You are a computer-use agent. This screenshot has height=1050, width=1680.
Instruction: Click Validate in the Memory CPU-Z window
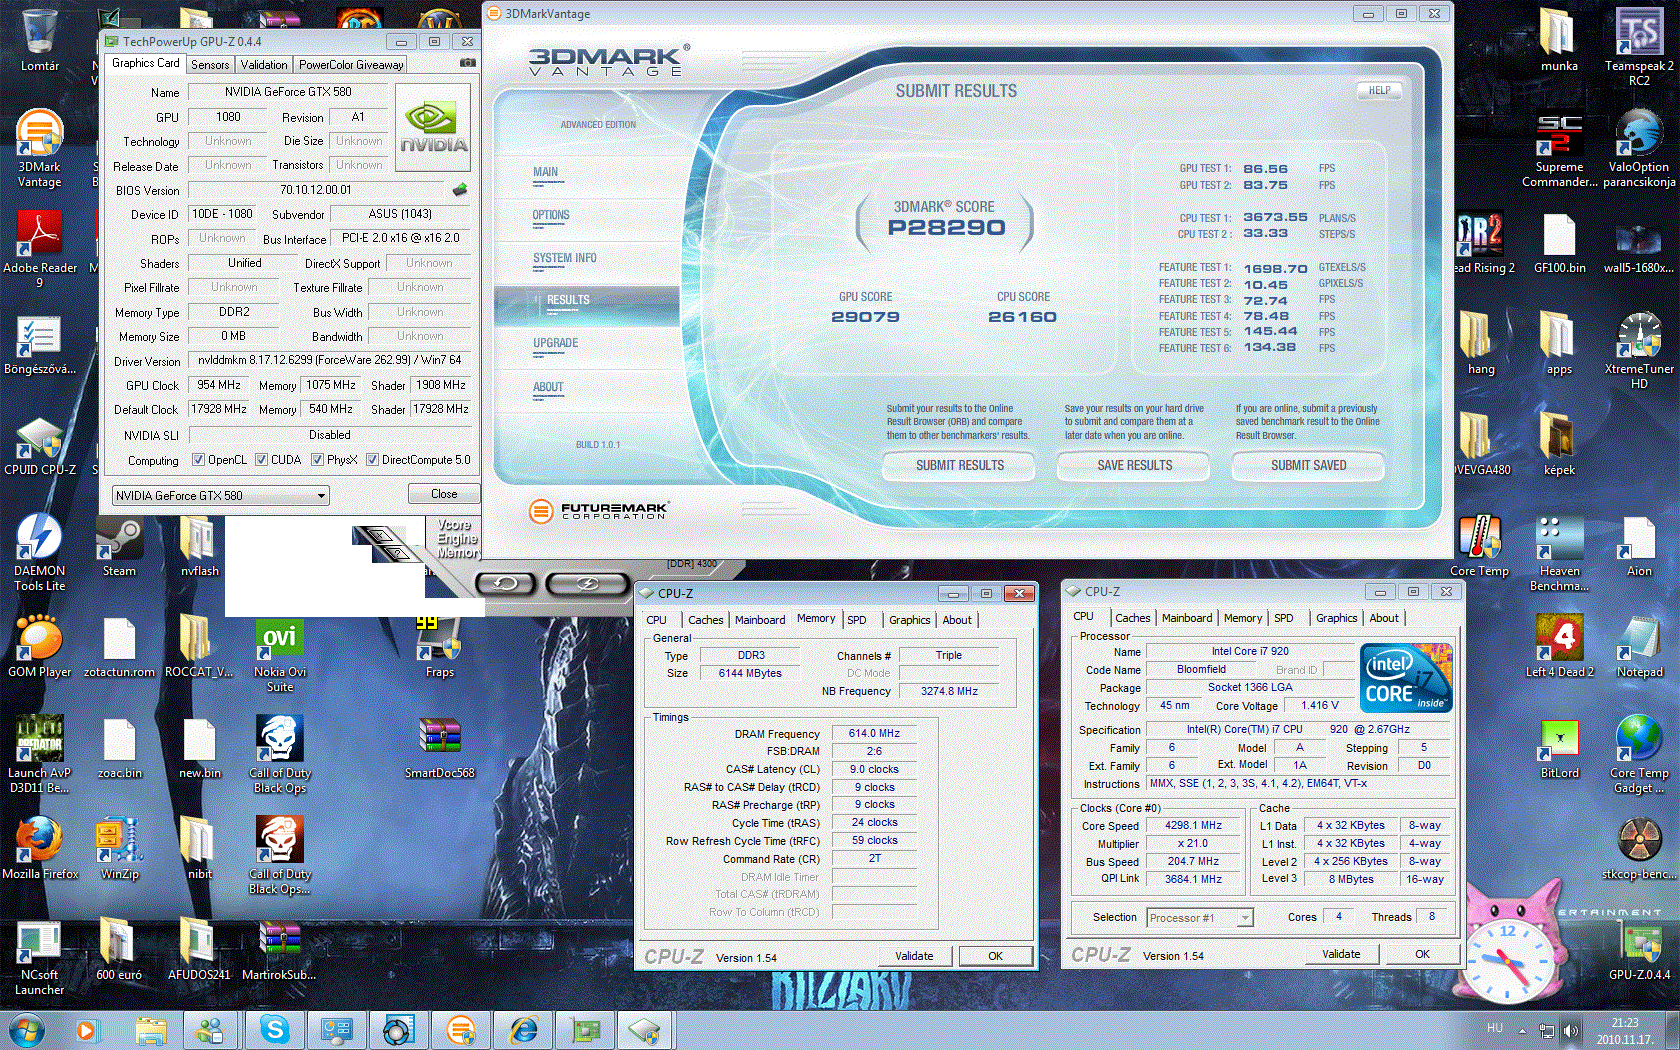pos(914,956)
